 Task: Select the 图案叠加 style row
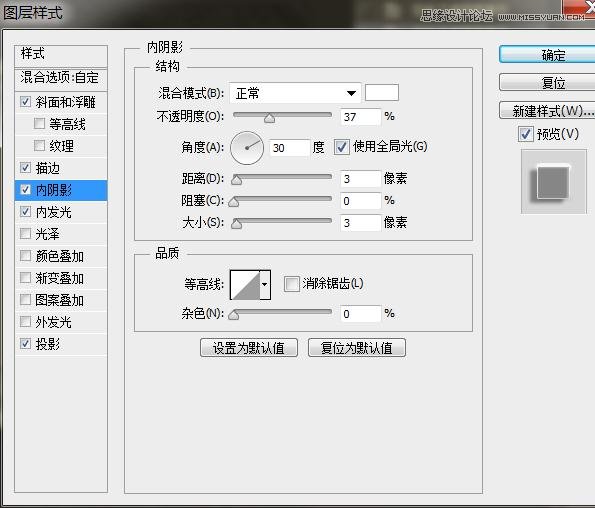point(61,299)
